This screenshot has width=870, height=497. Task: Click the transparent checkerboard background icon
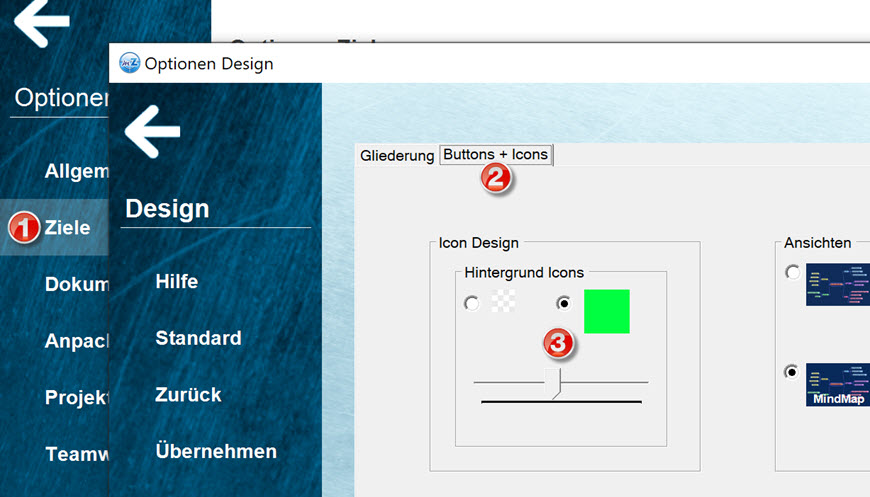(x=503, y=303)
